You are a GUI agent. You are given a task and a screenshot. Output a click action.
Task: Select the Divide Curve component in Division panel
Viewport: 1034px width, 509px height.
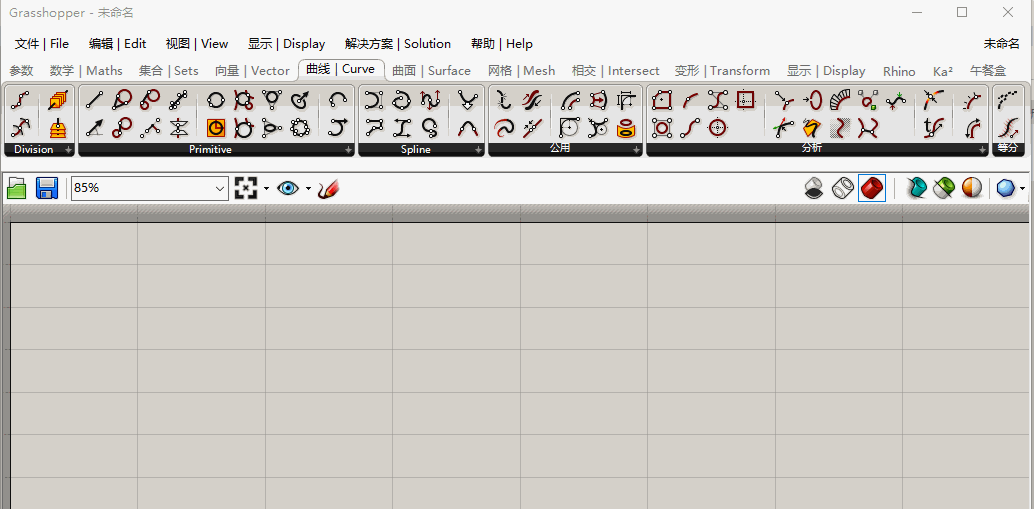point(20,100)
